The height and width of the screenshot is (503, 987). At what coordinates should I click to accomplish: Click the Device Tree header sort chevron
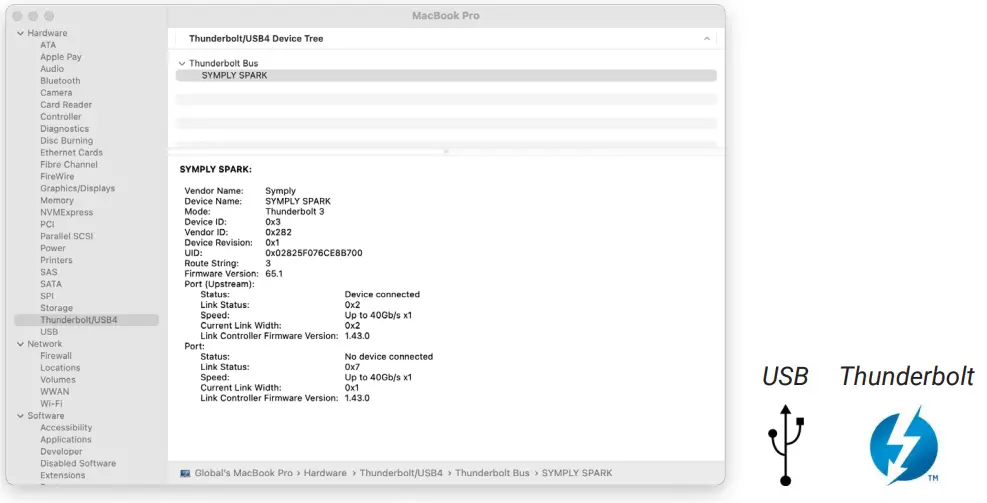(707, 38)
